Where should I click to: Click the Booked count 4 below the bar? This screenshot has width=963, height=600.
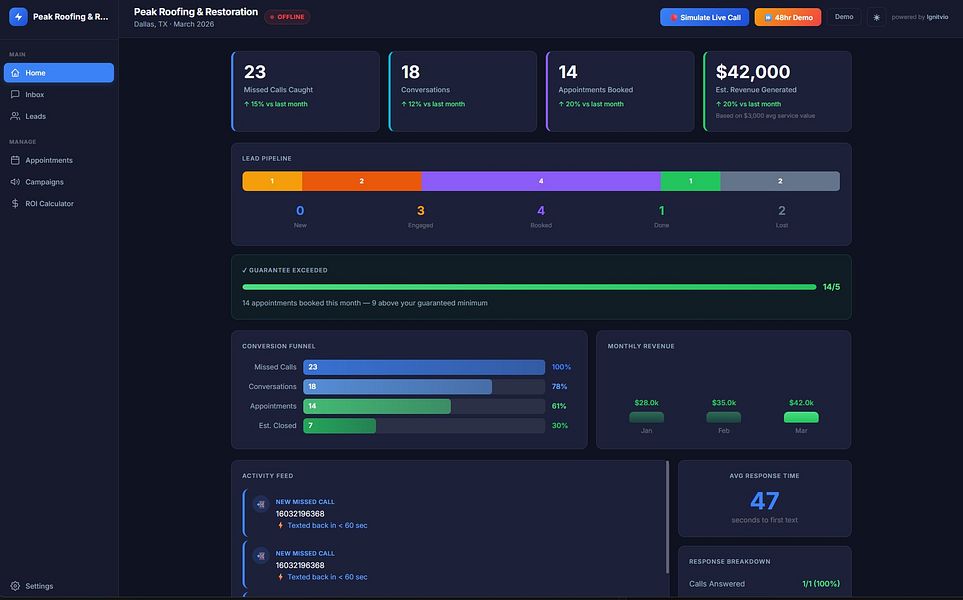pyautogui.click(x=541, y=211)
